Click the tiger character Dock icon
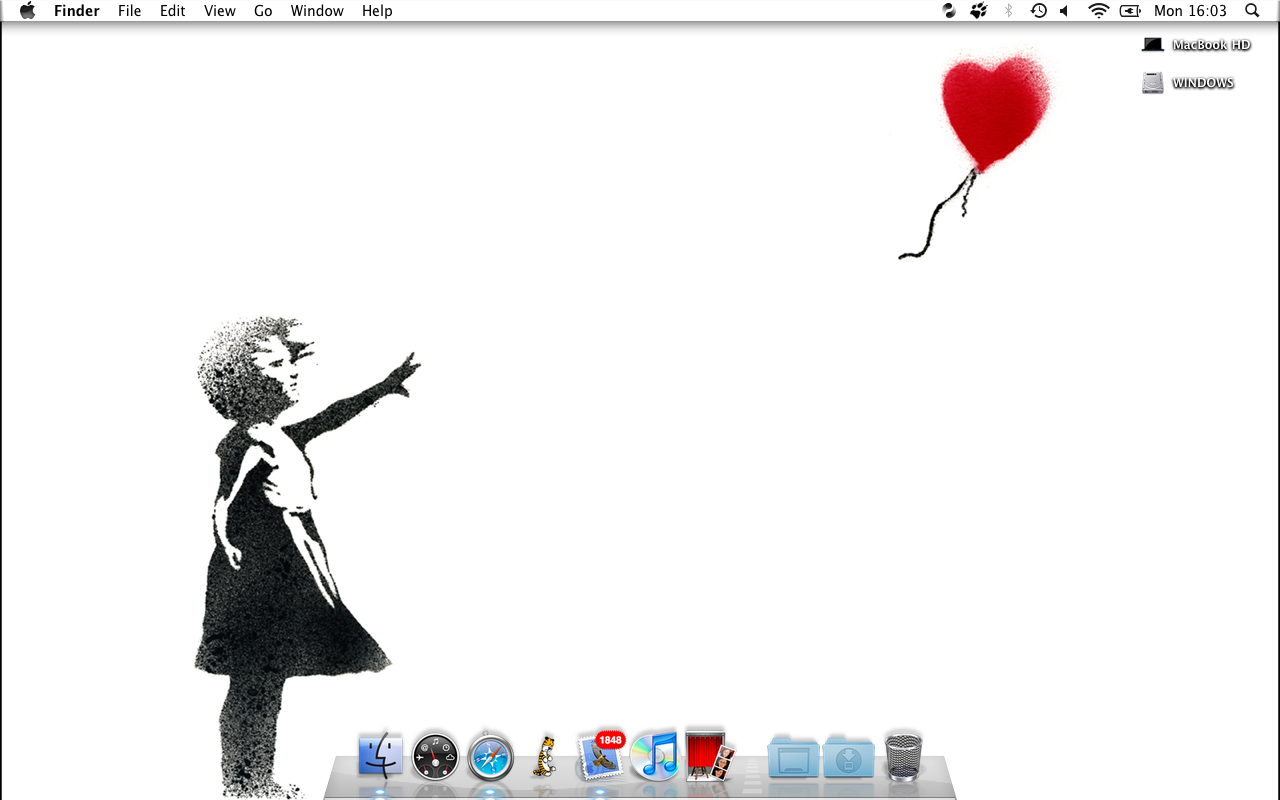Viewport: 1280px width, 800px height. pos(544,756)
